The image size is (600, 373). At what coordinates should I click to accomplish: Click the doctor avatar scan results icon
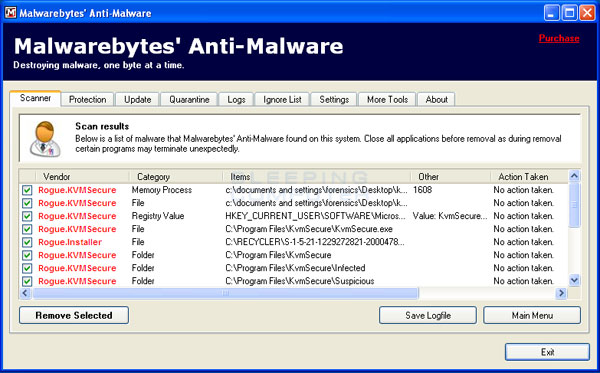coord(46,139)
